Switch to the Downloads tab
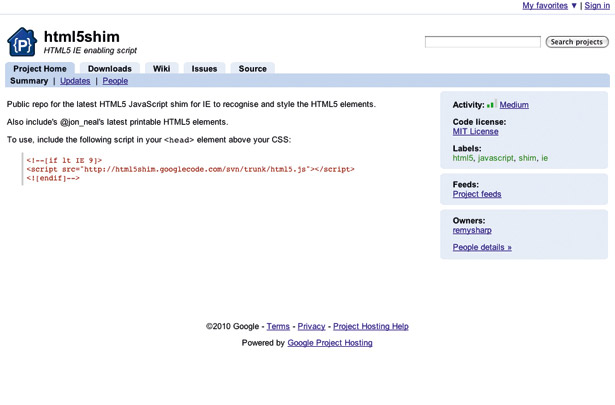615x405 pixels. 110,68
